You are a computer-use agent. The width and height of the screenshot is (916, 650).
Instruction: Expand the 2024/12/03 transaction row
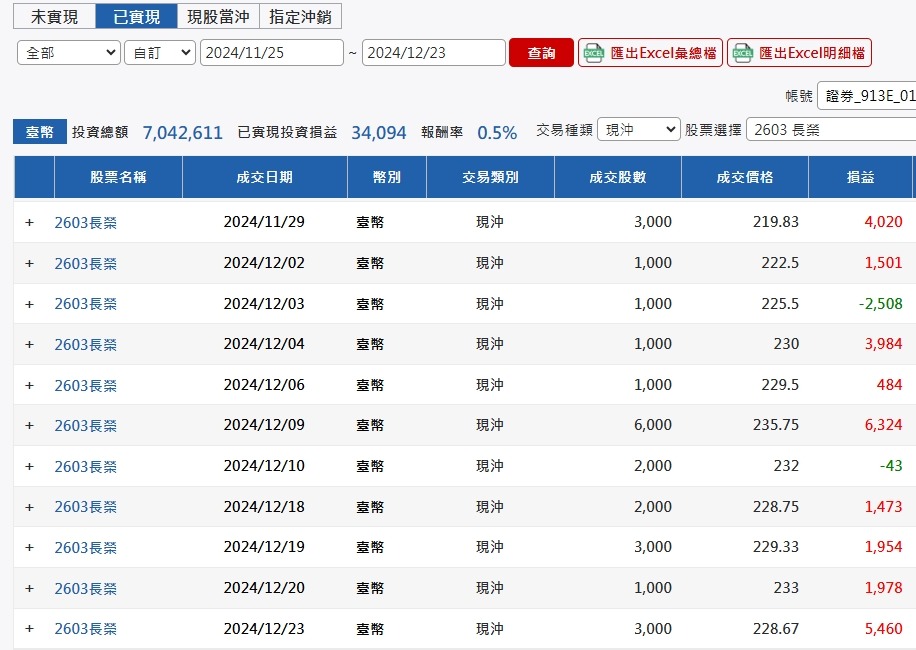[x=29, y=304]
